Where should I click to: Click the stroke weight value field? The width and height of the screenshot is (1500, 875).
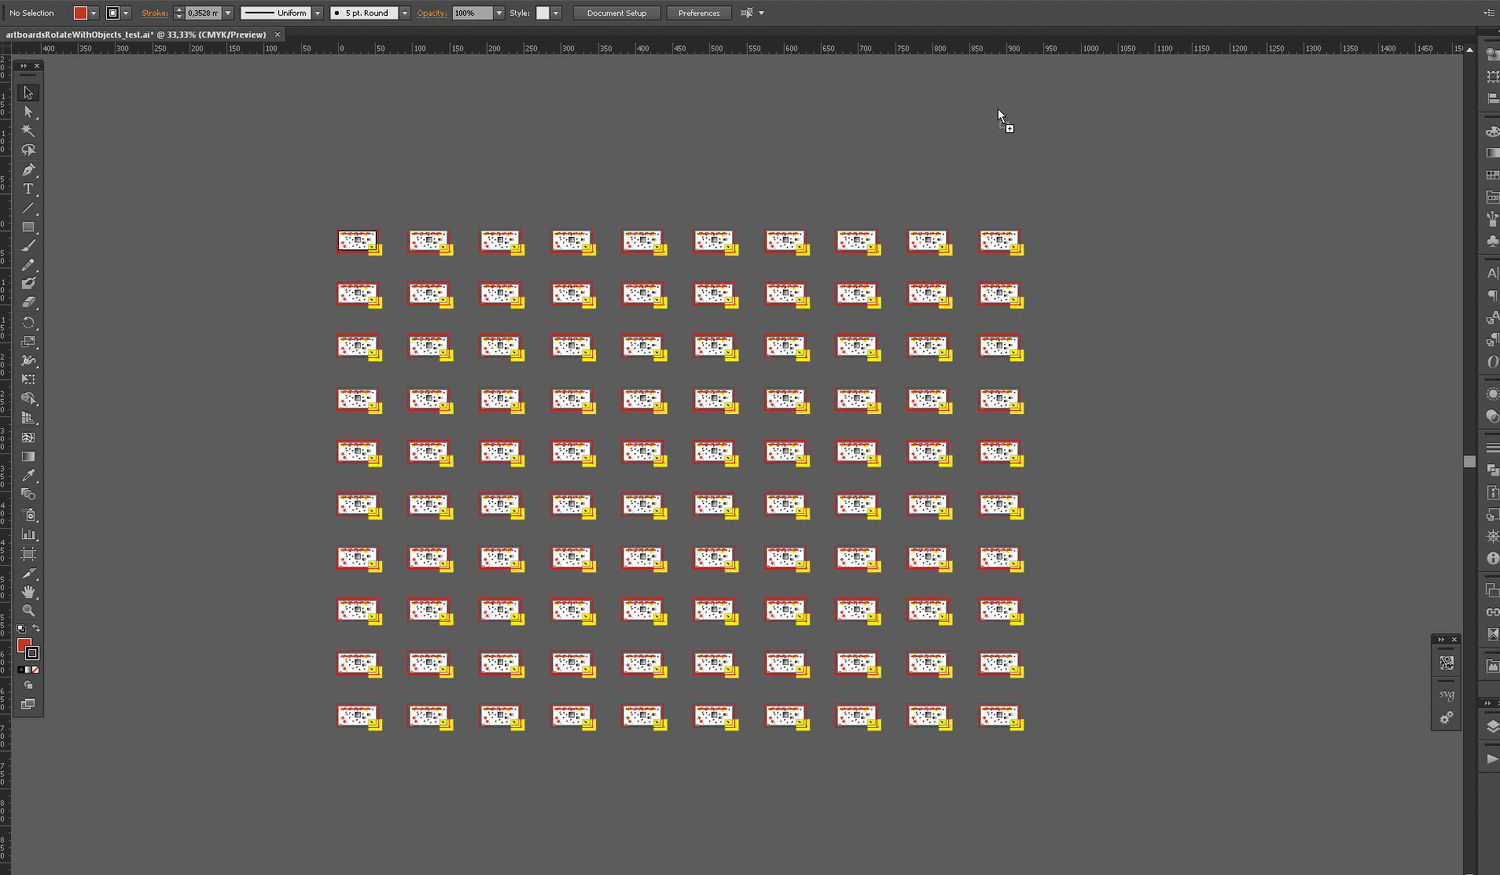tap(203, 13)
